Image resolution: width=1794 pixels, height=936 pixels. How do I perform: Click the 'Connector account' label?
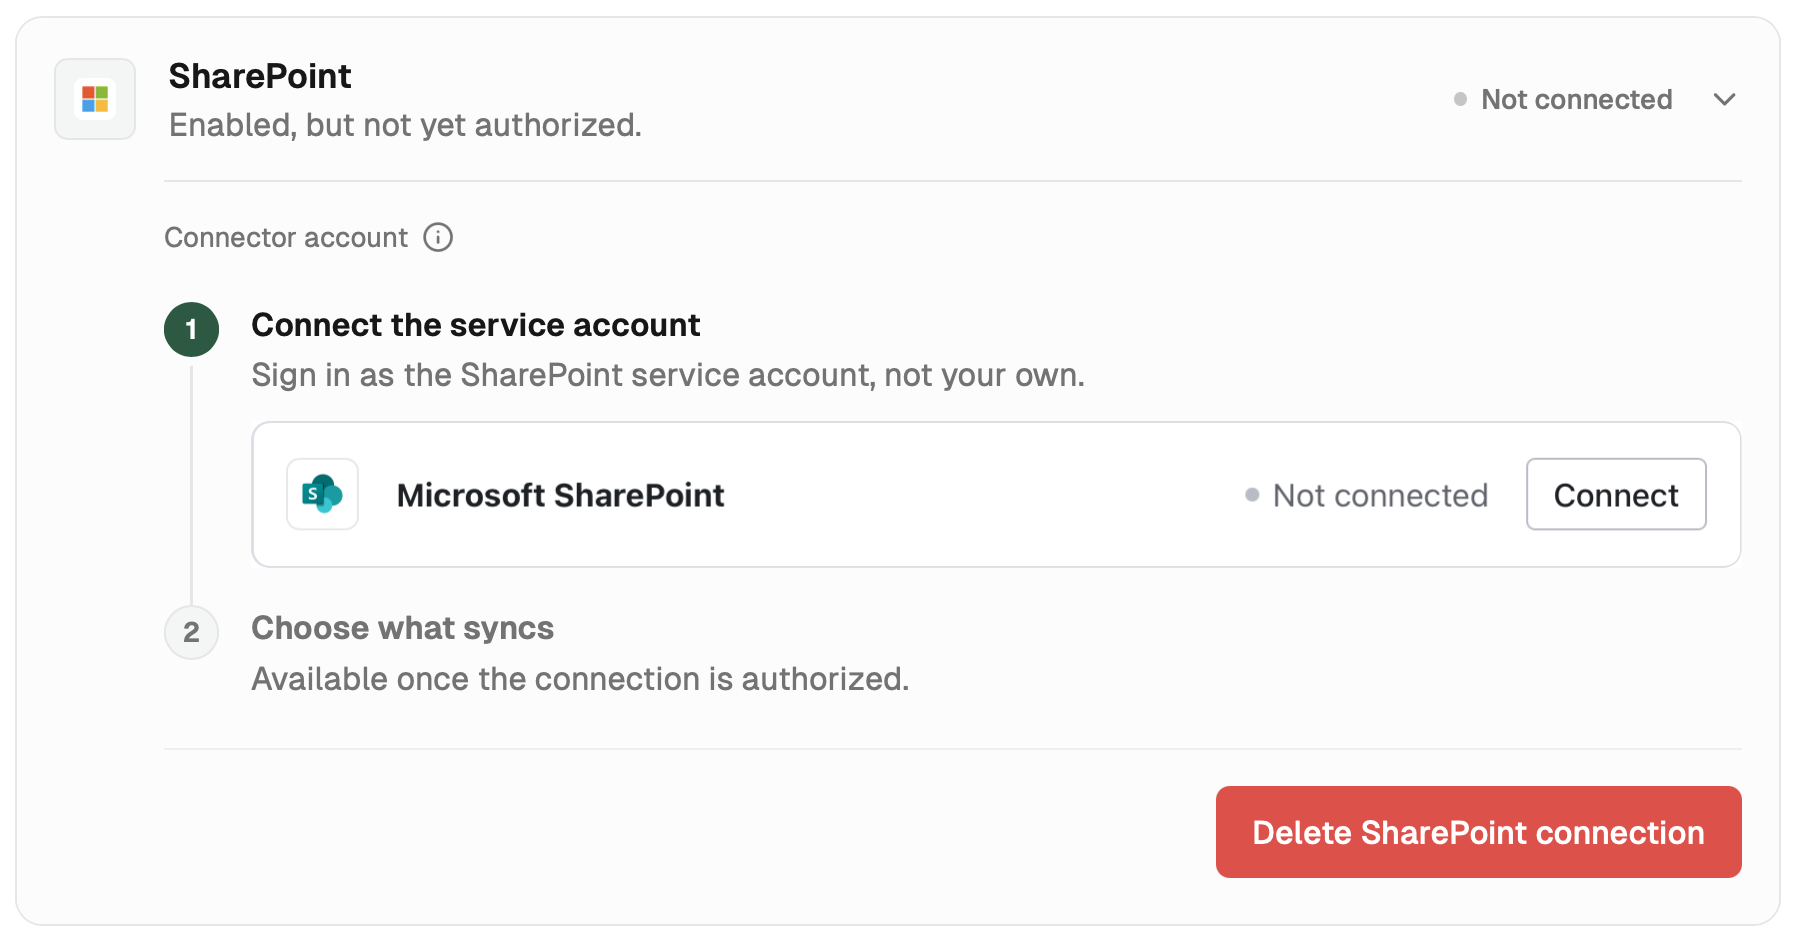286,237
